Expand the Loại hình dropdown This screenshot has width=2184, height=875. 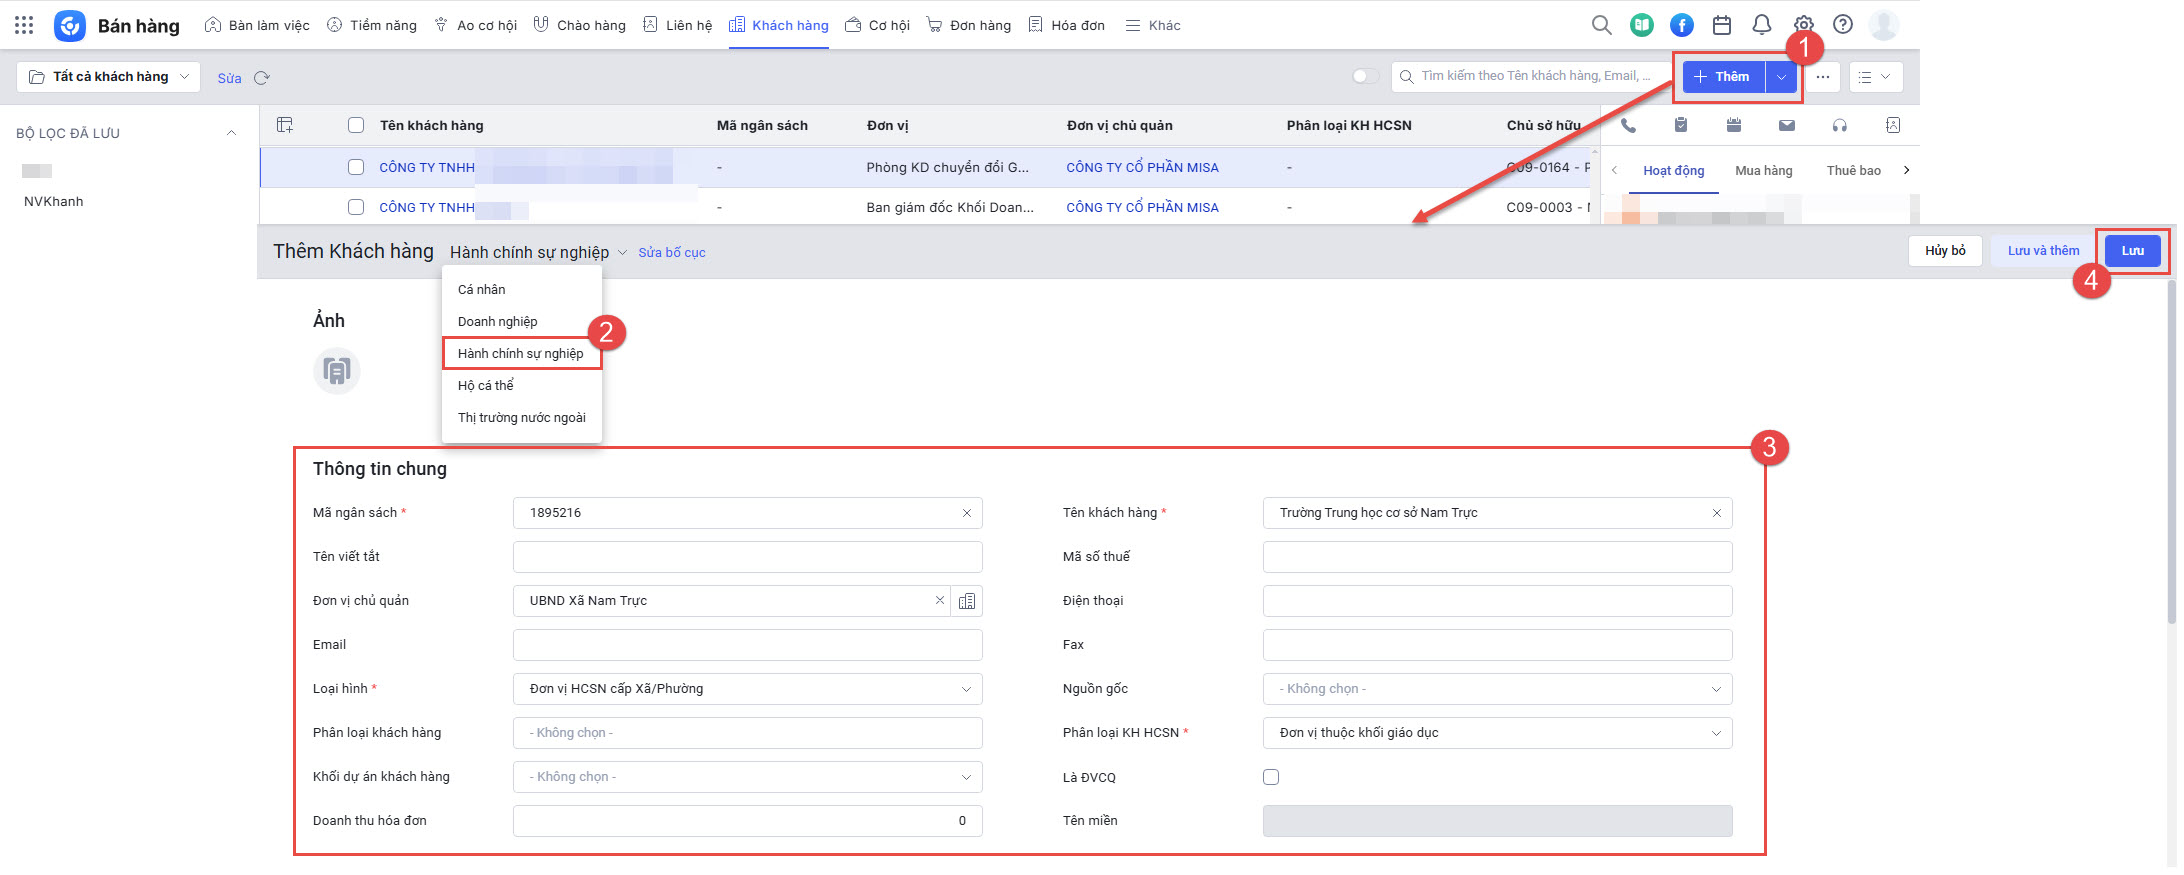coord(747,689)
